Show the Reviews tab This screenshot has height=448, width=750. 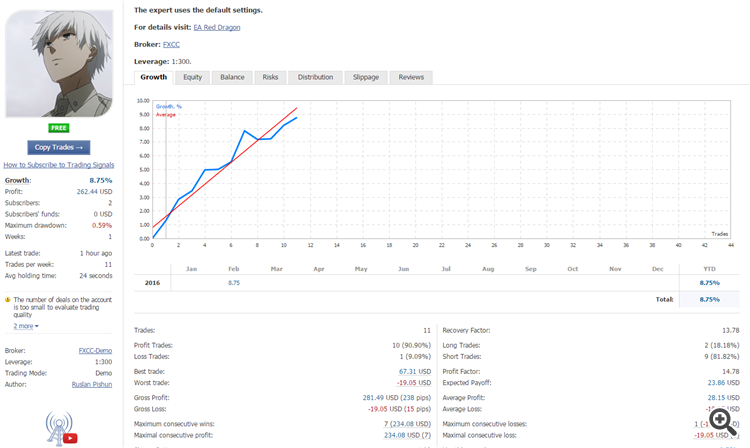pos(411,77)
